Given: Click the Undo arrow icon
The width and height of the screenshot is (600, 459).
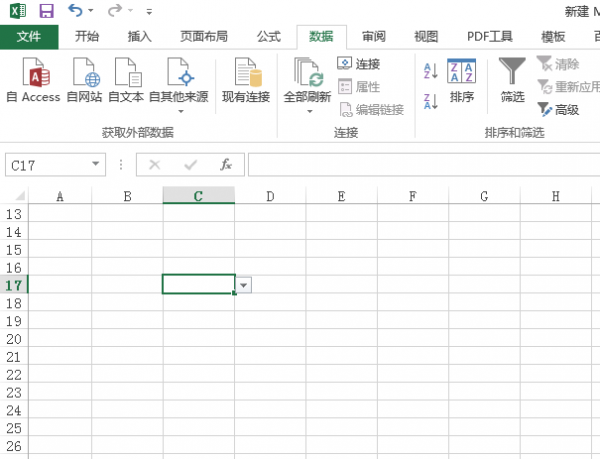Looking at the screenshot, I should pos(75,10).
